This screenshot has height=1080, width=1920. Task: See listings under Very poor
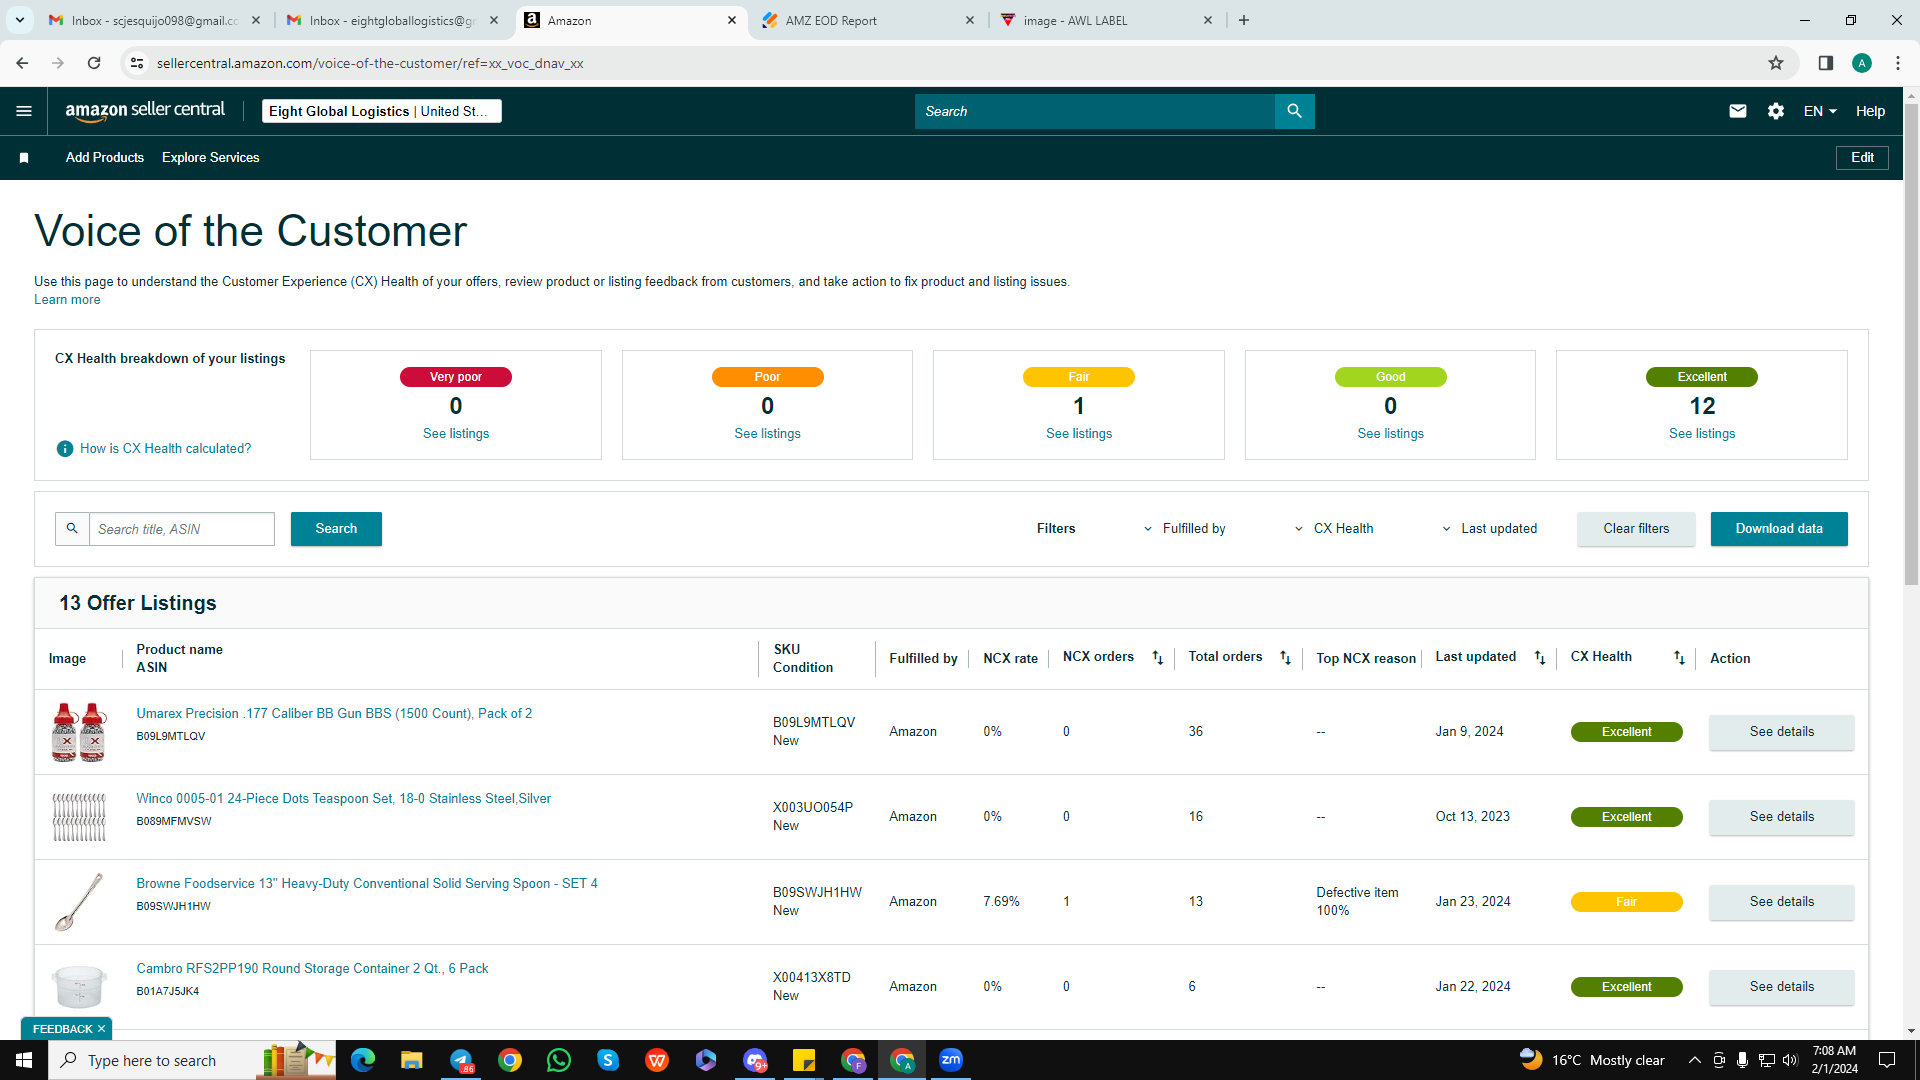point(456,434)
